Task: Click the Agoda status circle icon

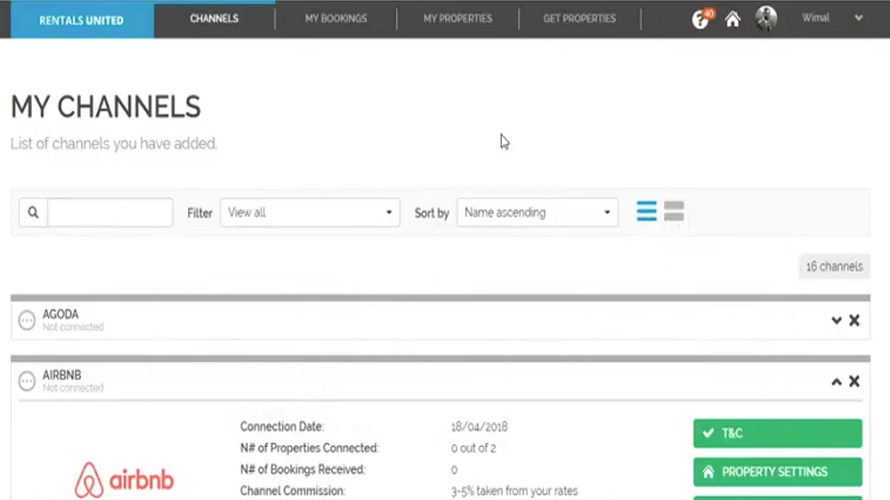Action: [27, 320]
